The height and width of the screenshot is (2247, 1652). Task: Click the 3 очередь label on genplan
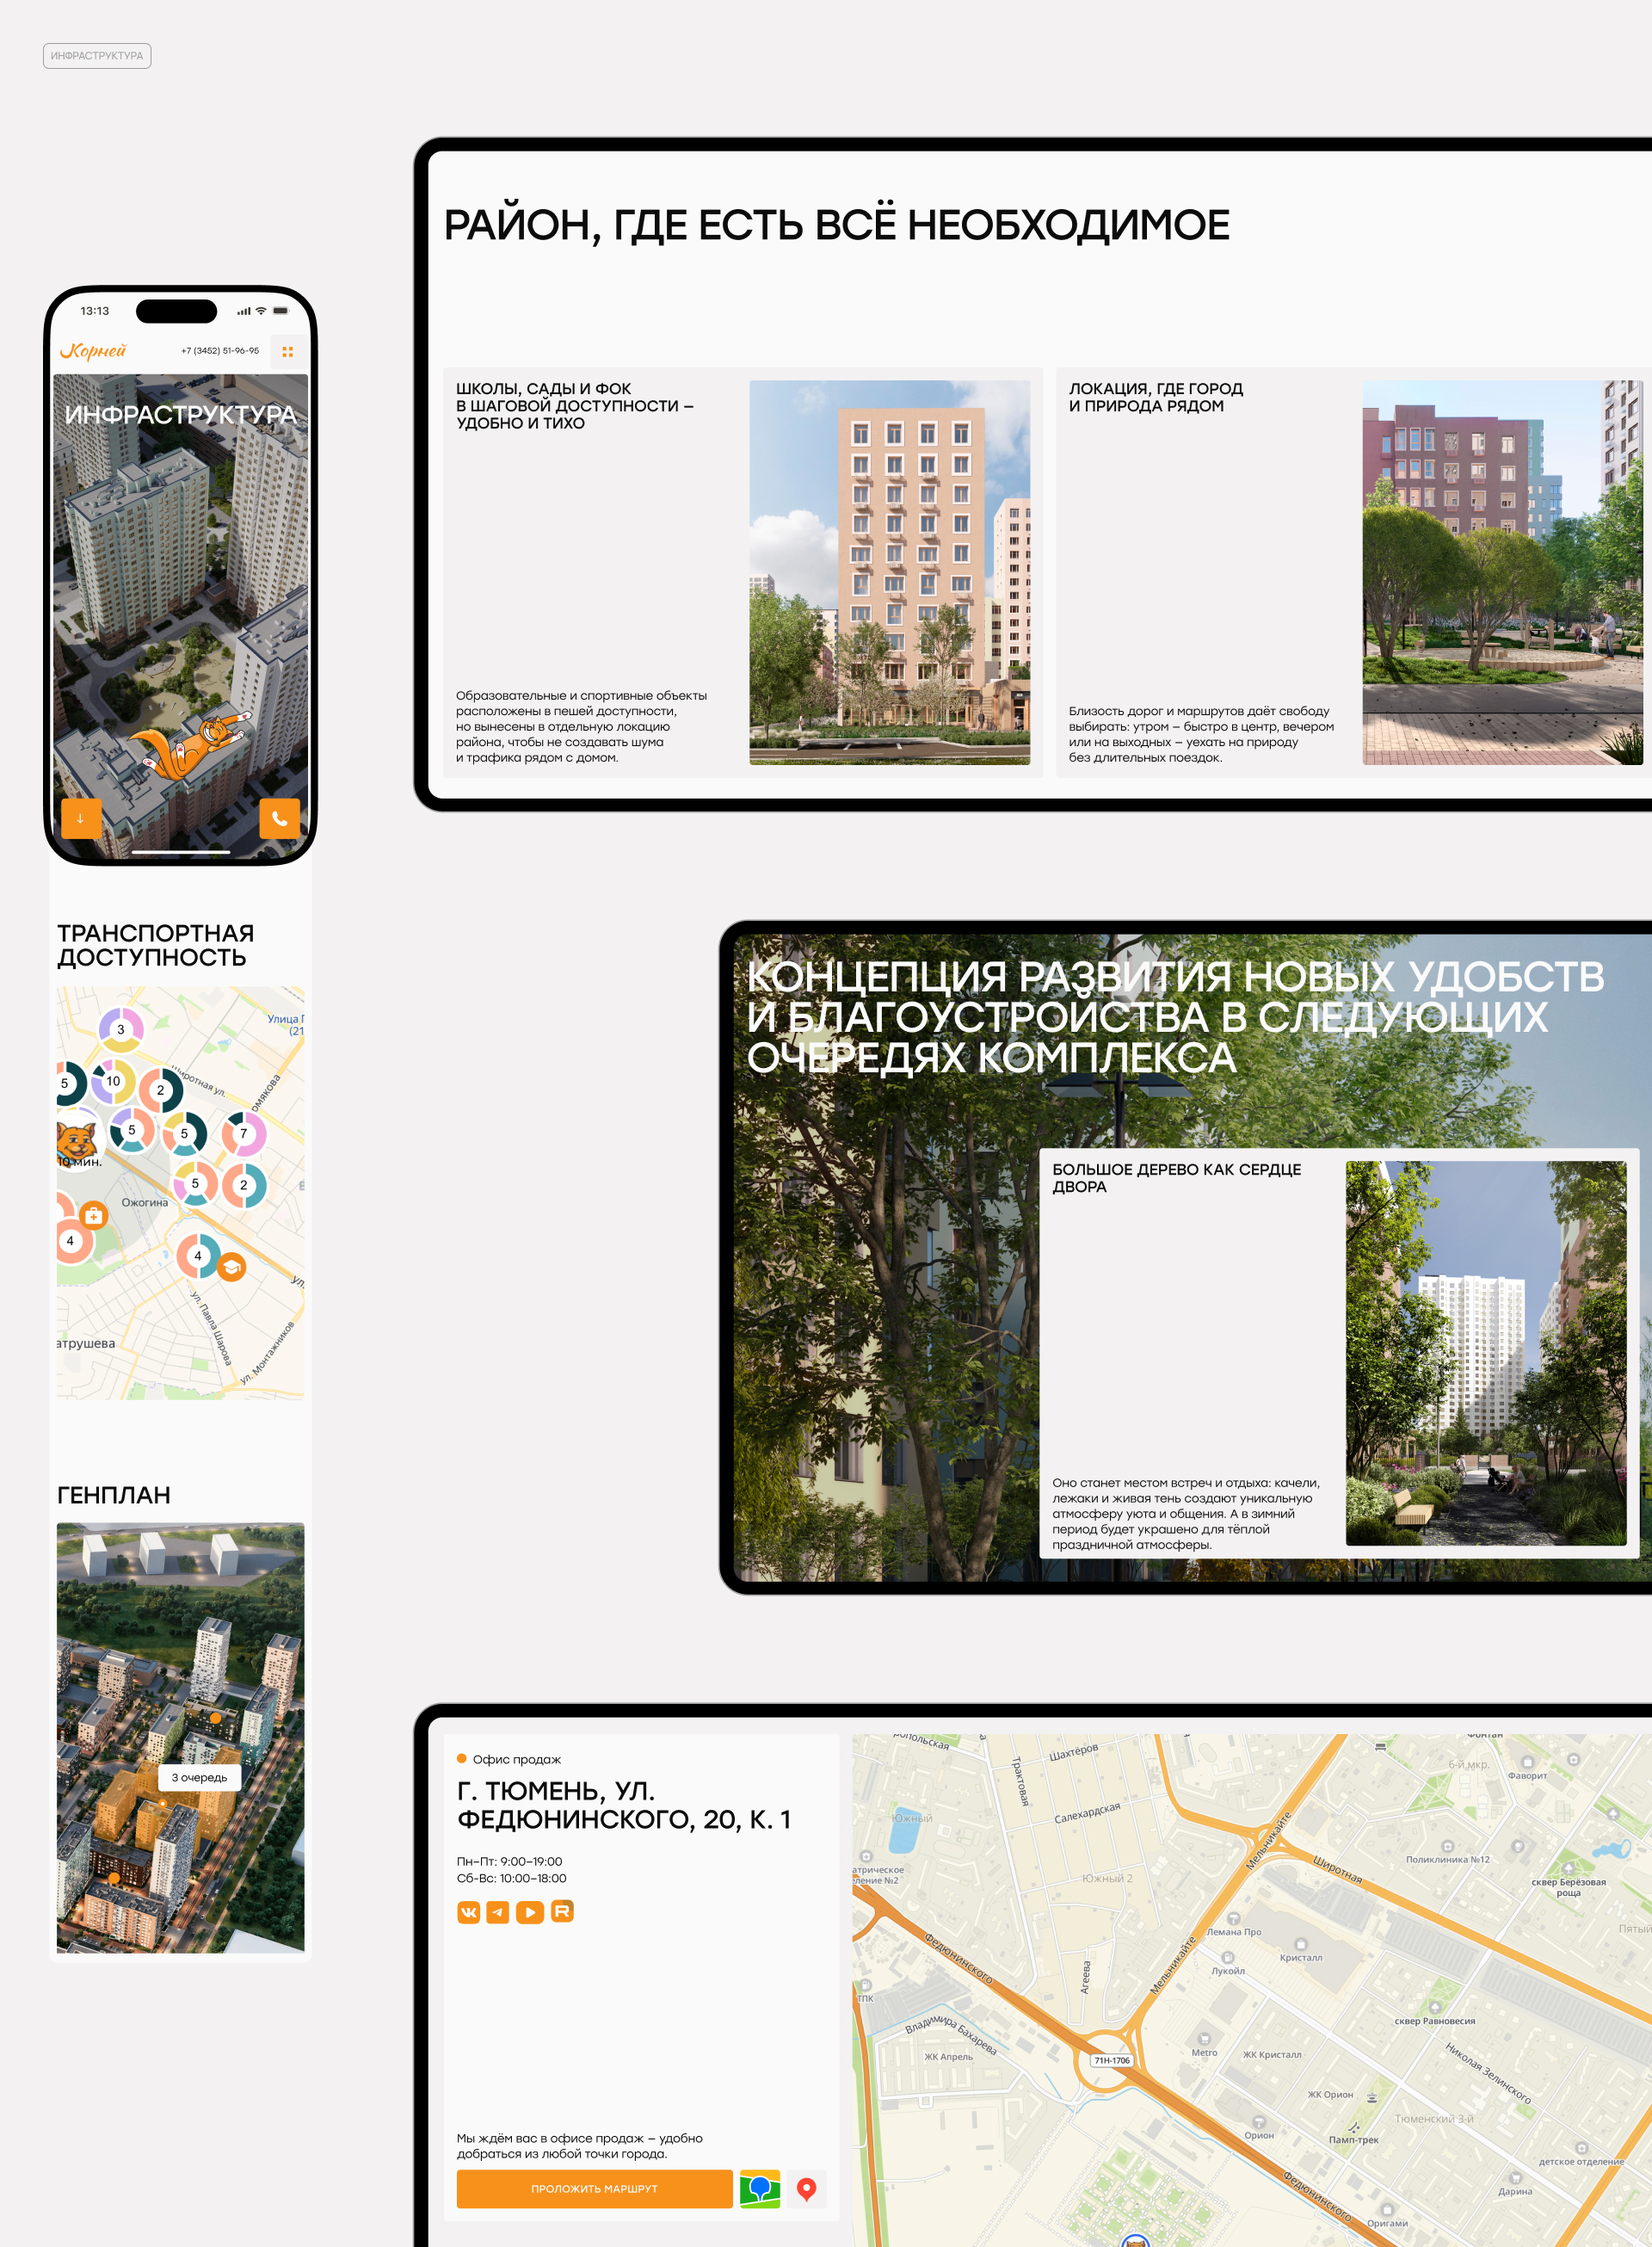point(199,1777)
